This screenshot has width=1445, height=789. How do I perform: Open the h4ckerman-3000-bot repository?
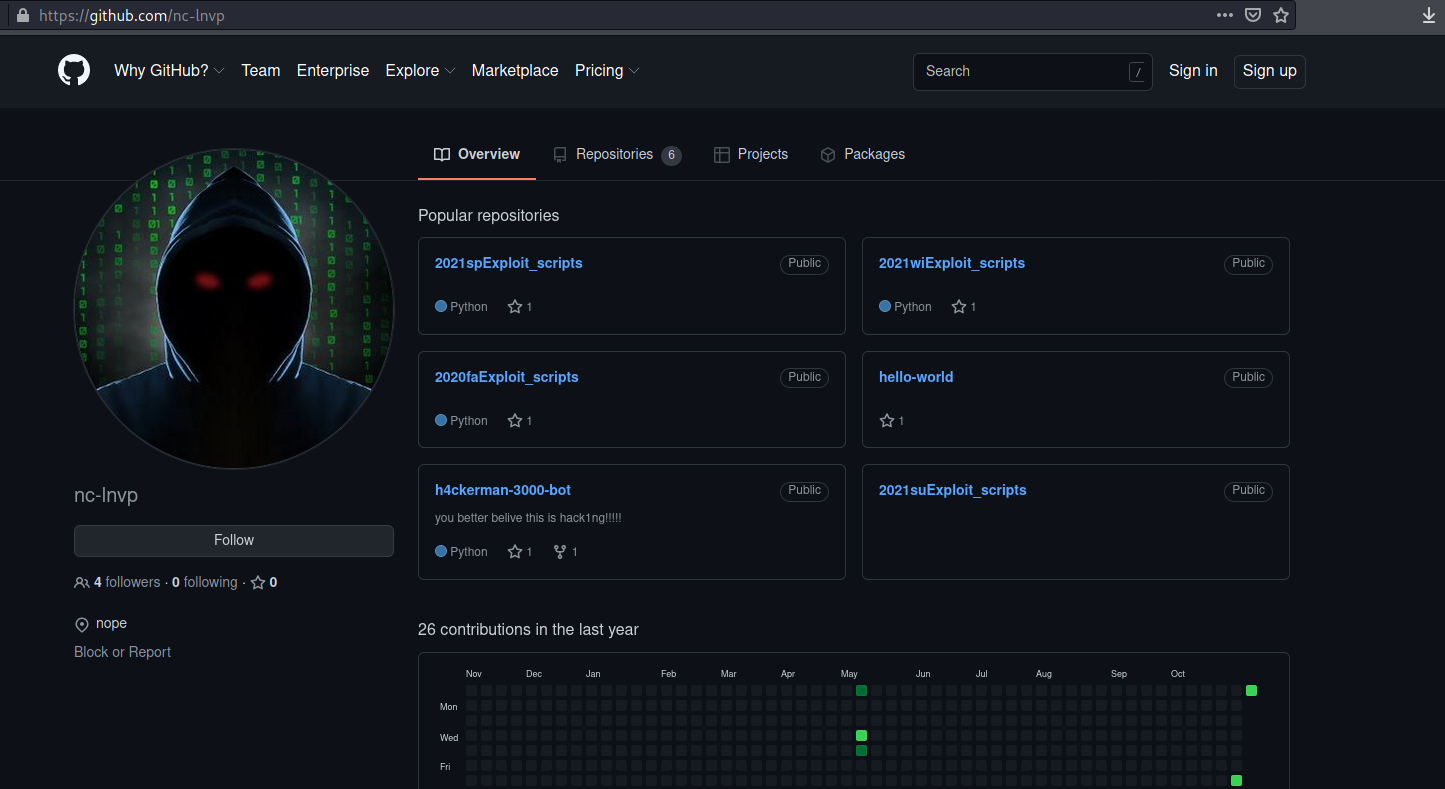(503, 490)
